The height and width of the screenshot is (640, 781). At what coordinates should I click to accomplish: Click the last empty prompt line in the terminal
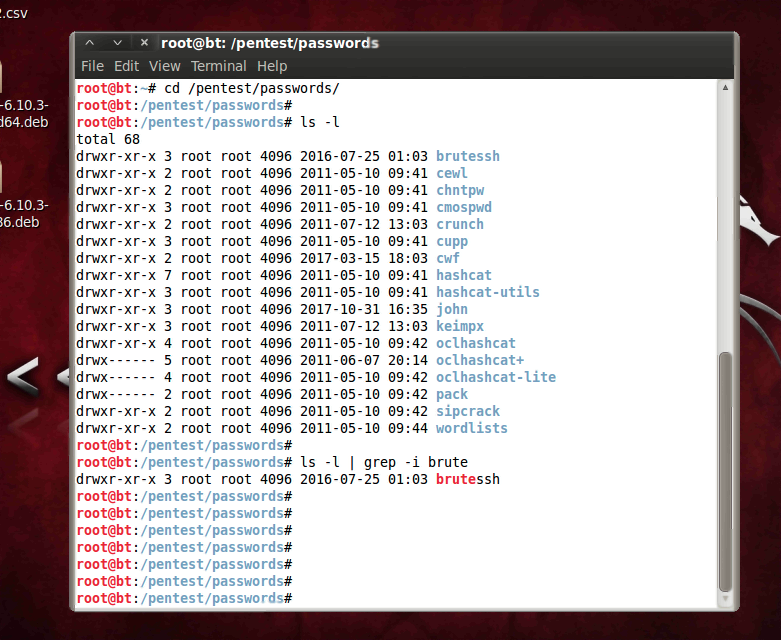400,598
